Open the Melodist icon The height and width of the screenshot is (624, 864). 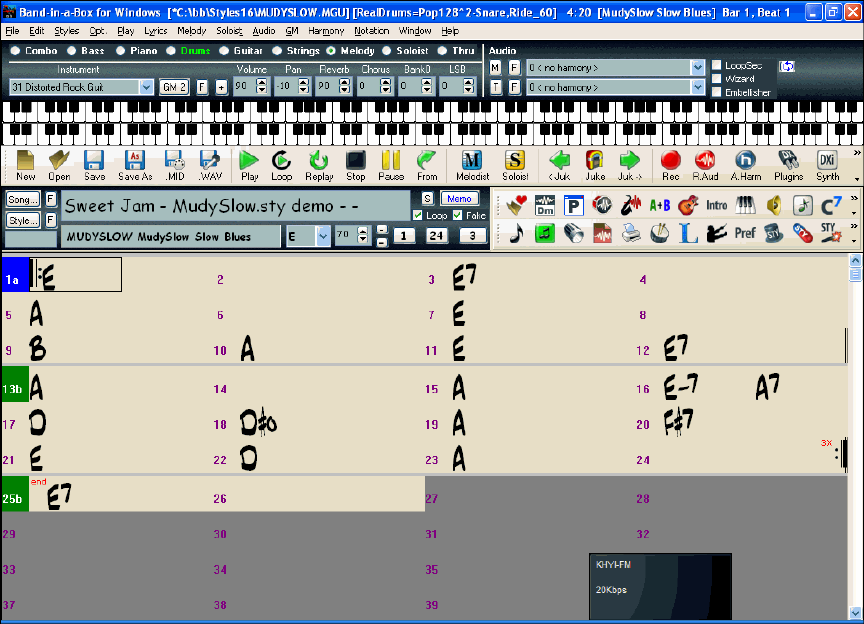tap(472, 165)
